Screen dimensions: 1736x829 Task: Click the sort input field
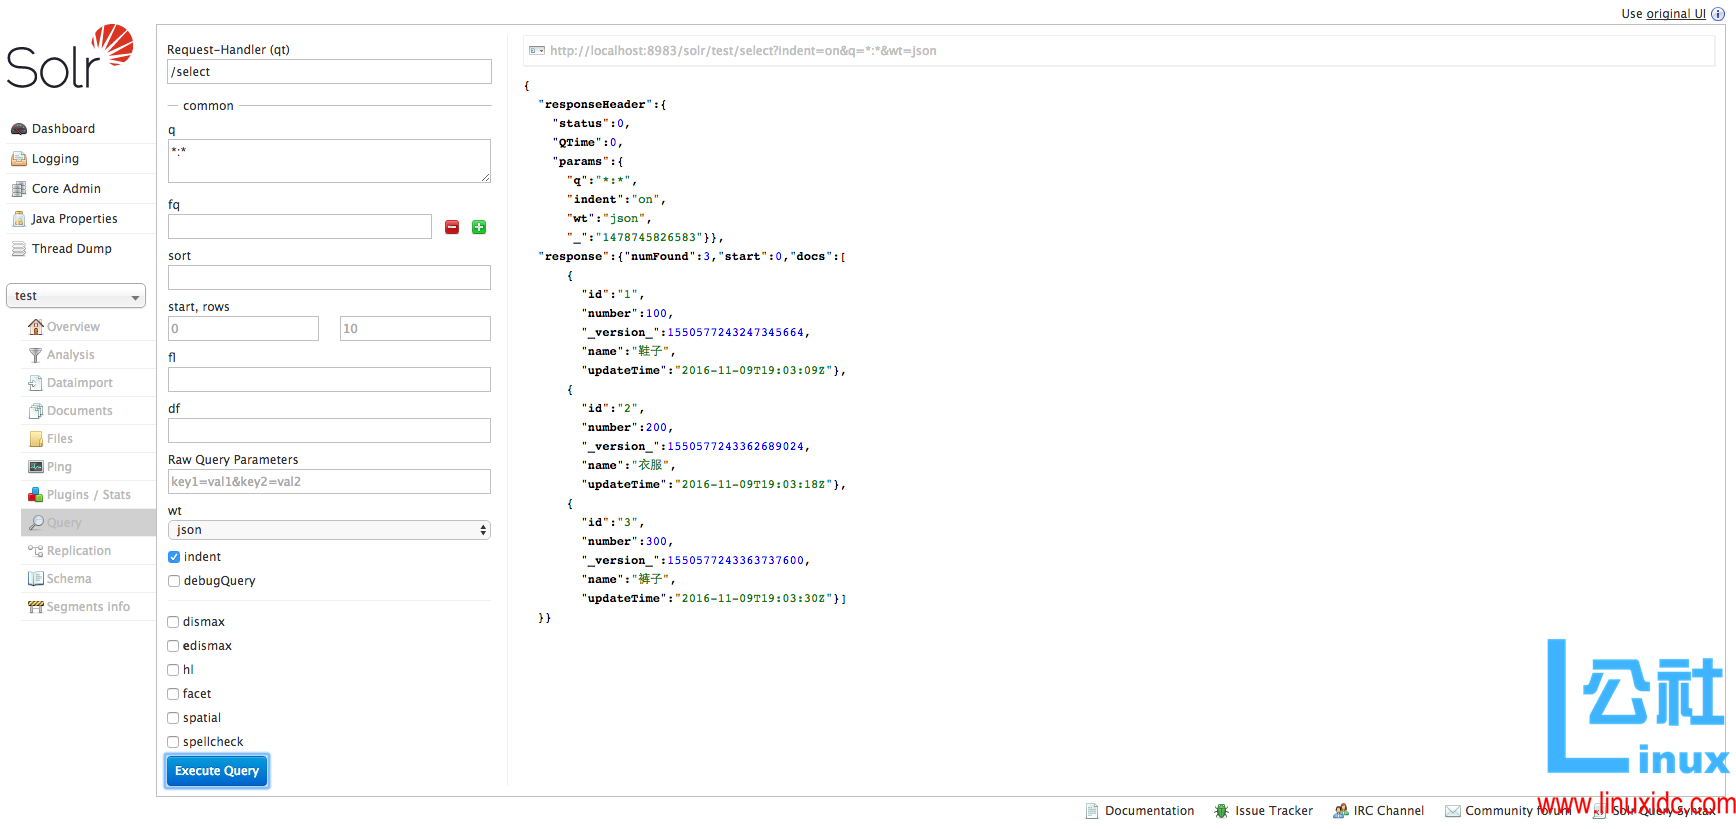point(329,278)
